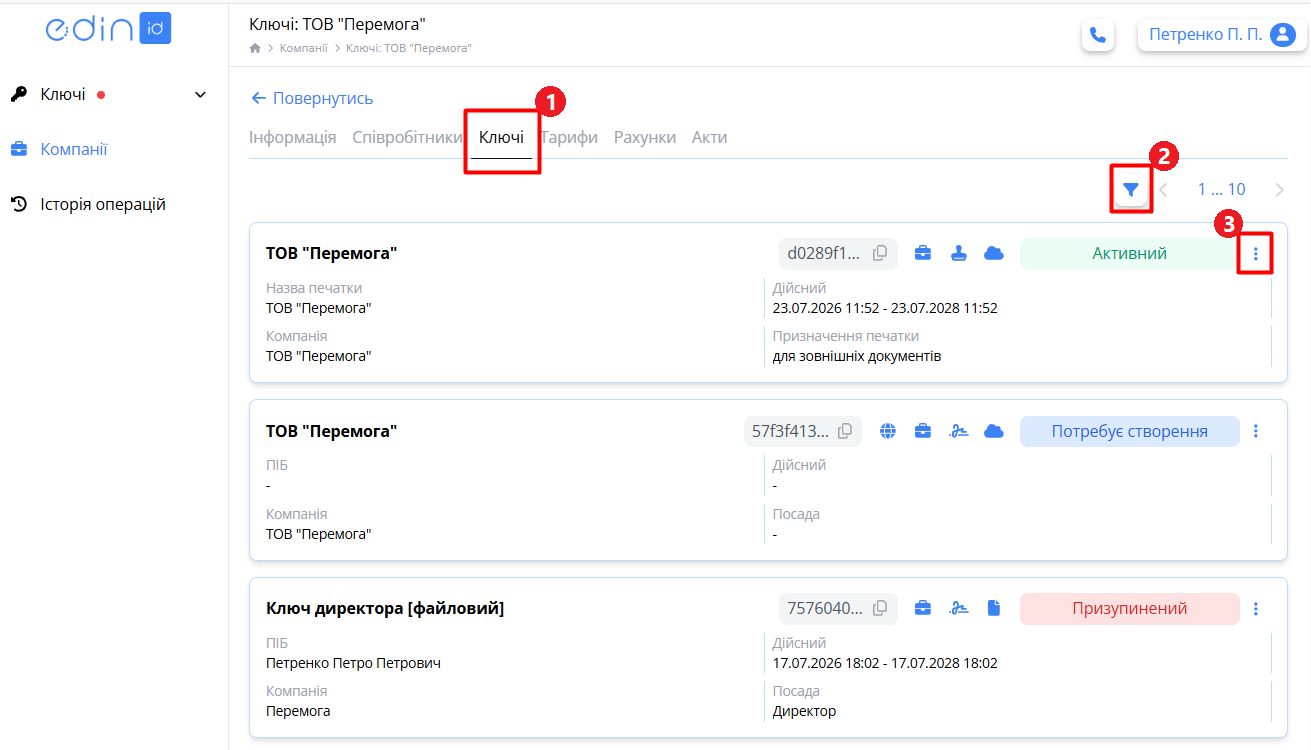Open Петренко П. П. user profile button
The width and height of the screenshot is (1311, 750).
(1222, 35)
